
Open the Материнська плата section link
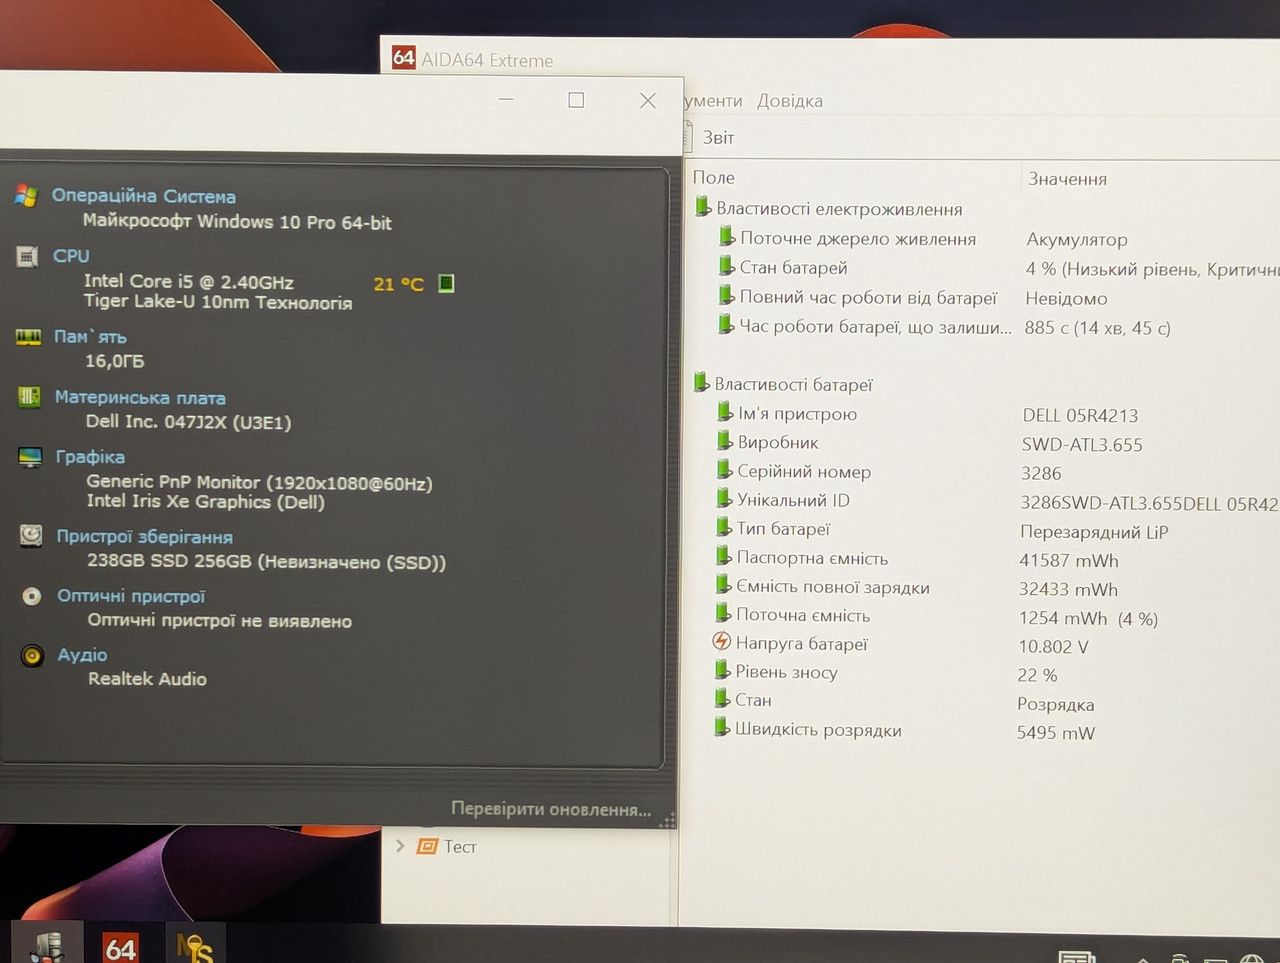tap(140, 397)
